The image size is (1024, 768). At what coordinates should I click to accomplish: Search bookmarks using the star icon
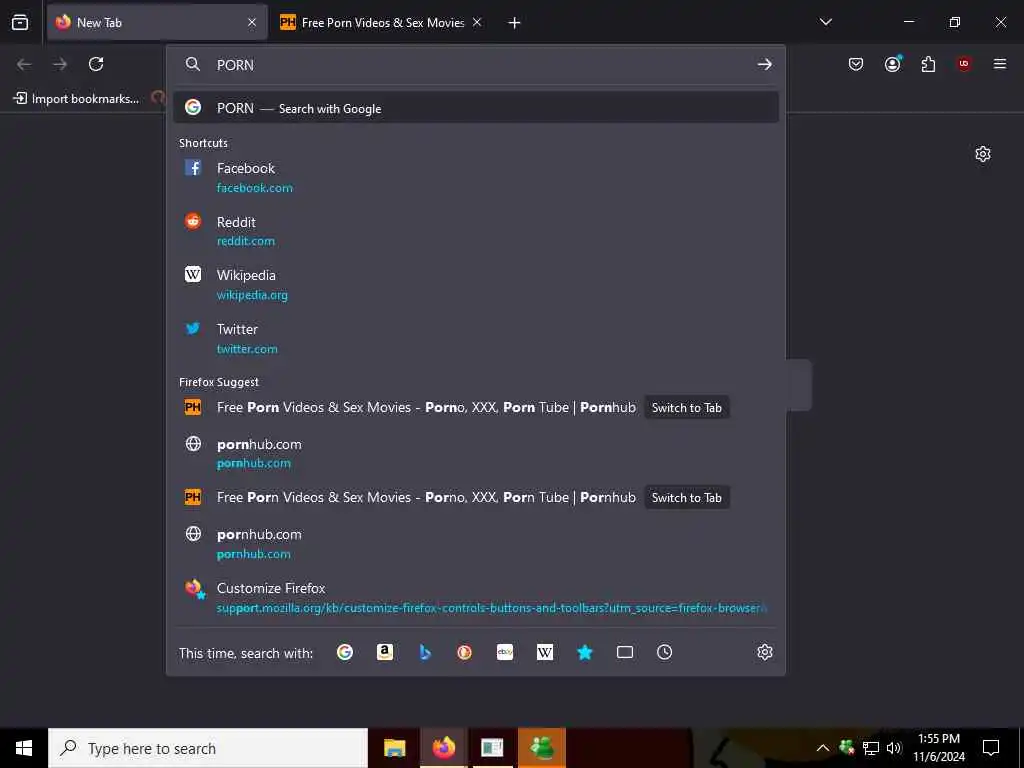click(x=584, y=652)
